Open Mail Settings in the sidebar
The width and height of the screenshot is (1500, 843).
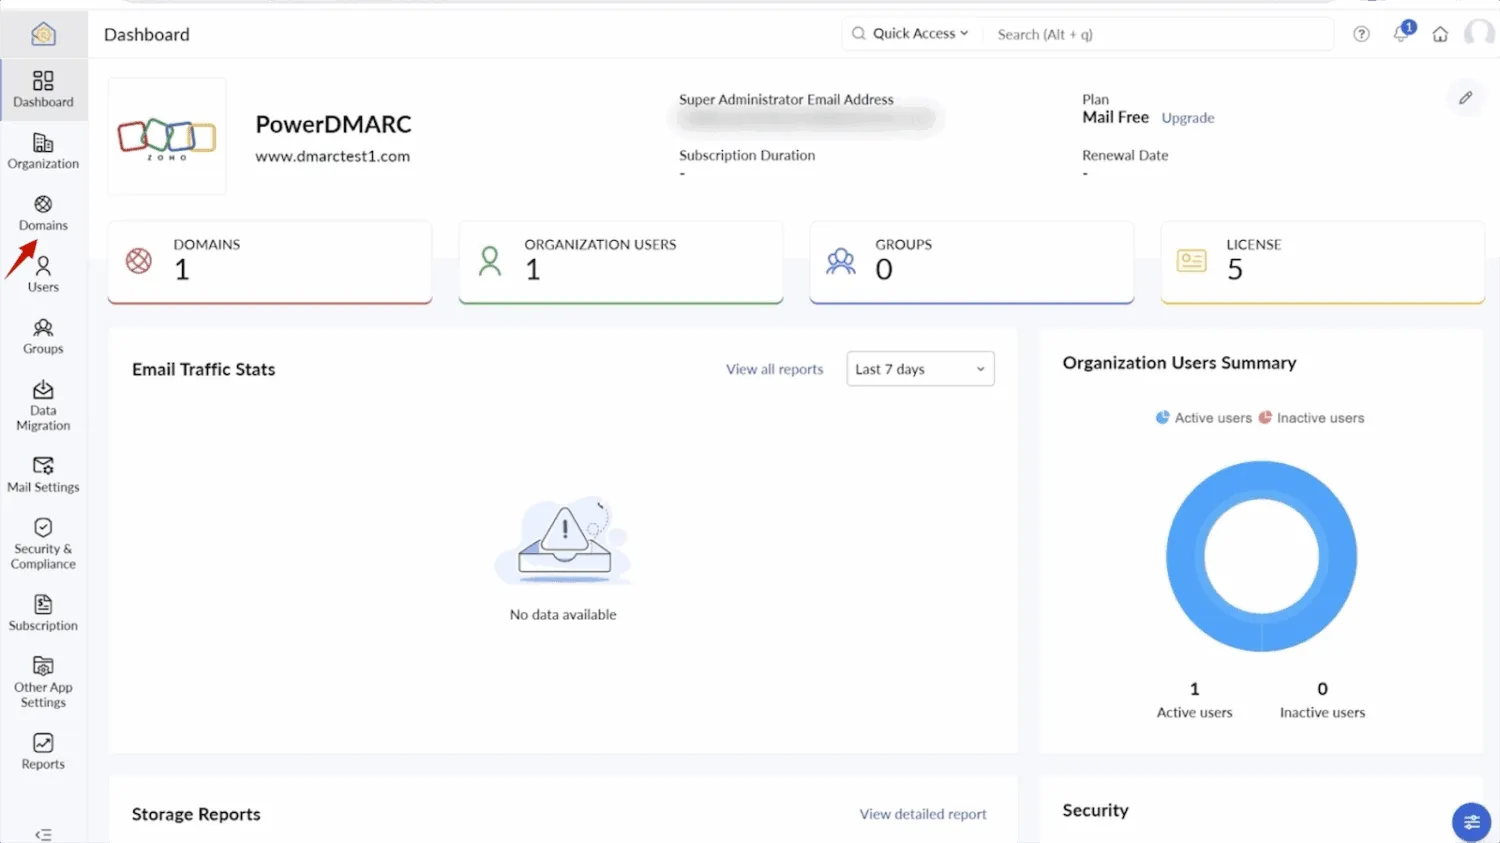[43, 474]
